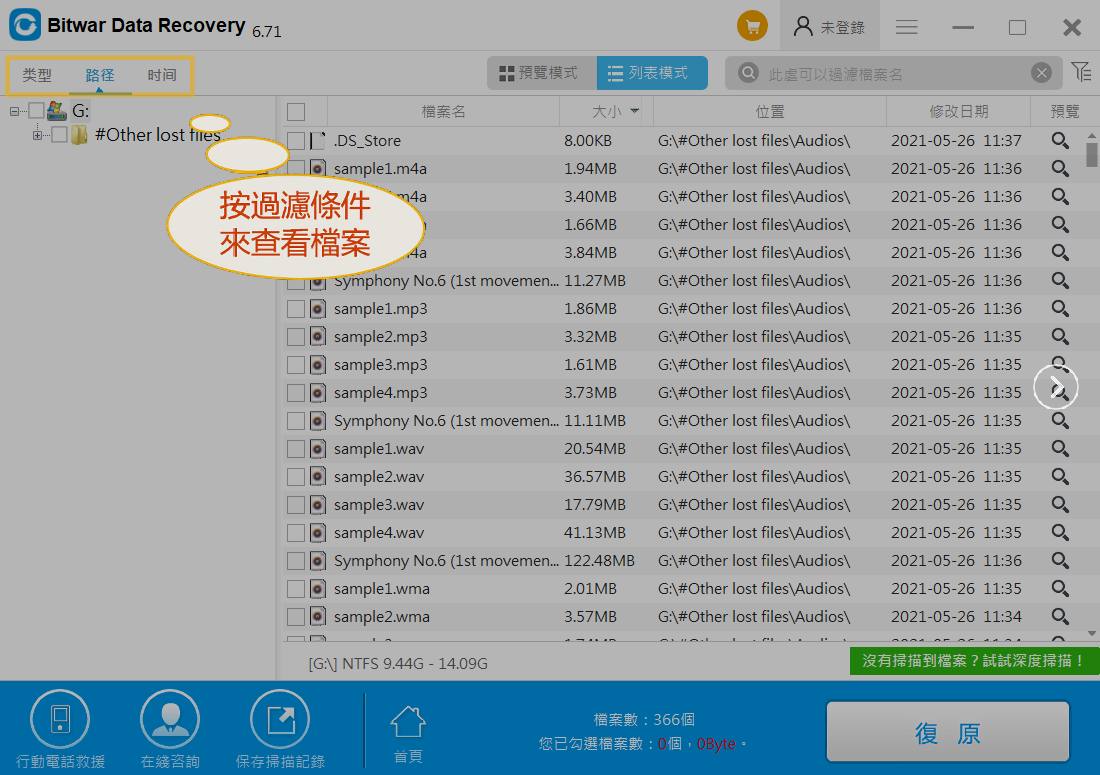Open the hamburger menu icon
This screenshot has height=775, width=1100.
(x=907, y=27)
